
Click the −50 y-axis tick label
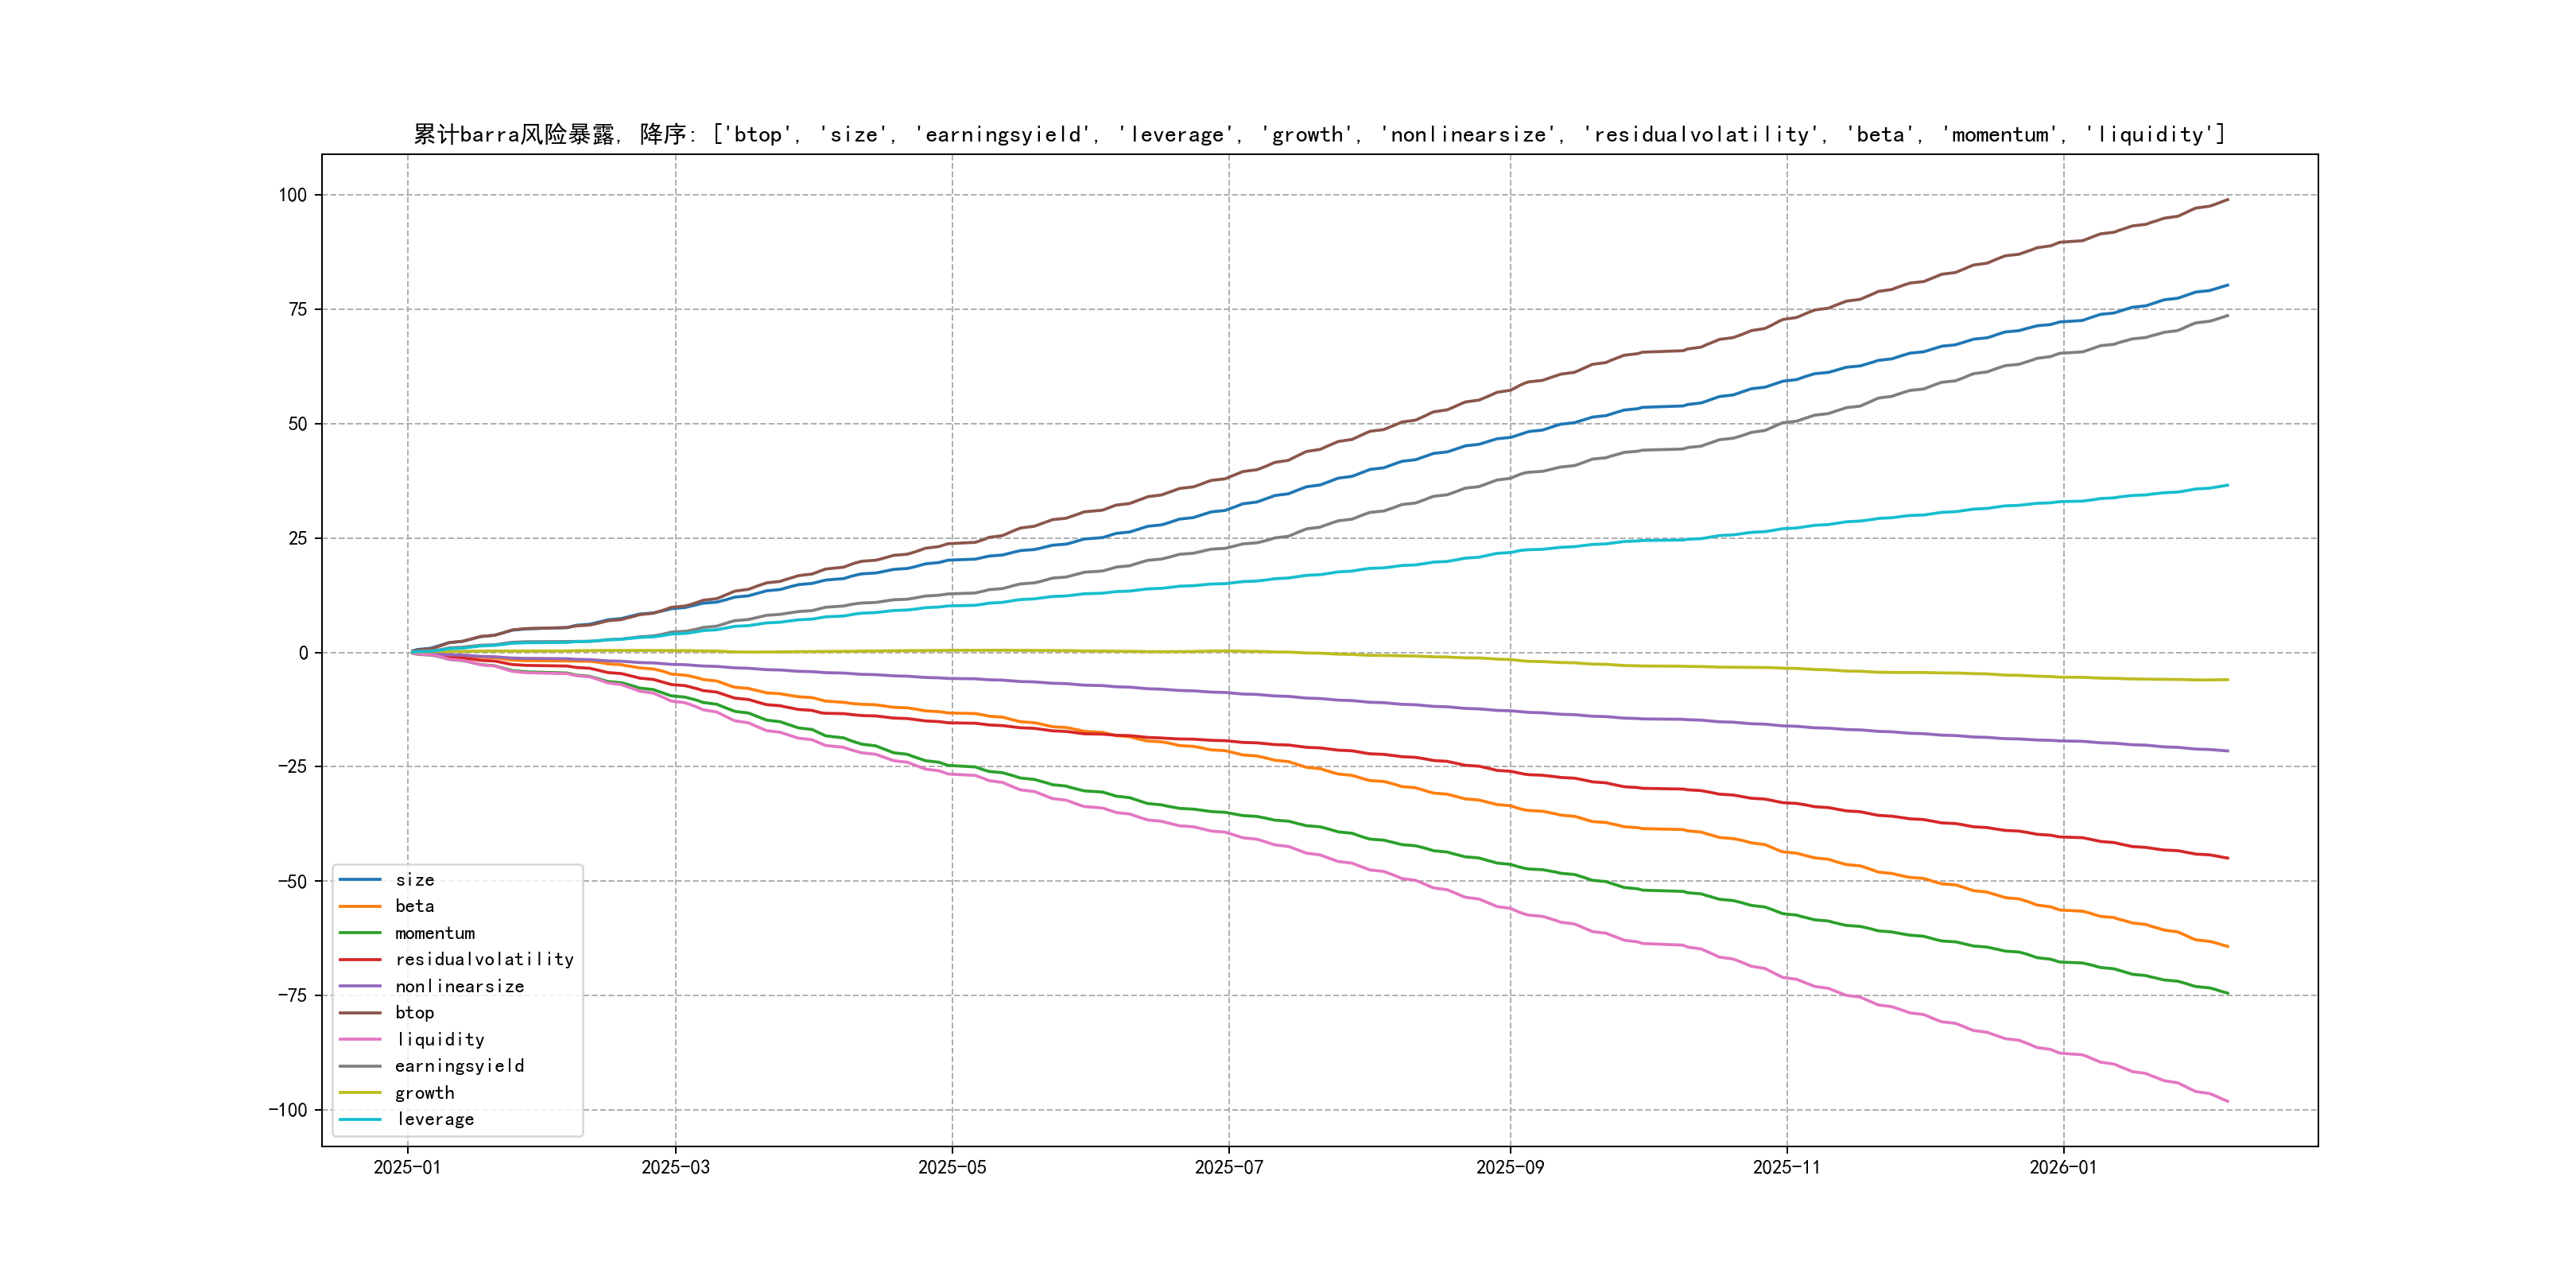tap(292, 882)
